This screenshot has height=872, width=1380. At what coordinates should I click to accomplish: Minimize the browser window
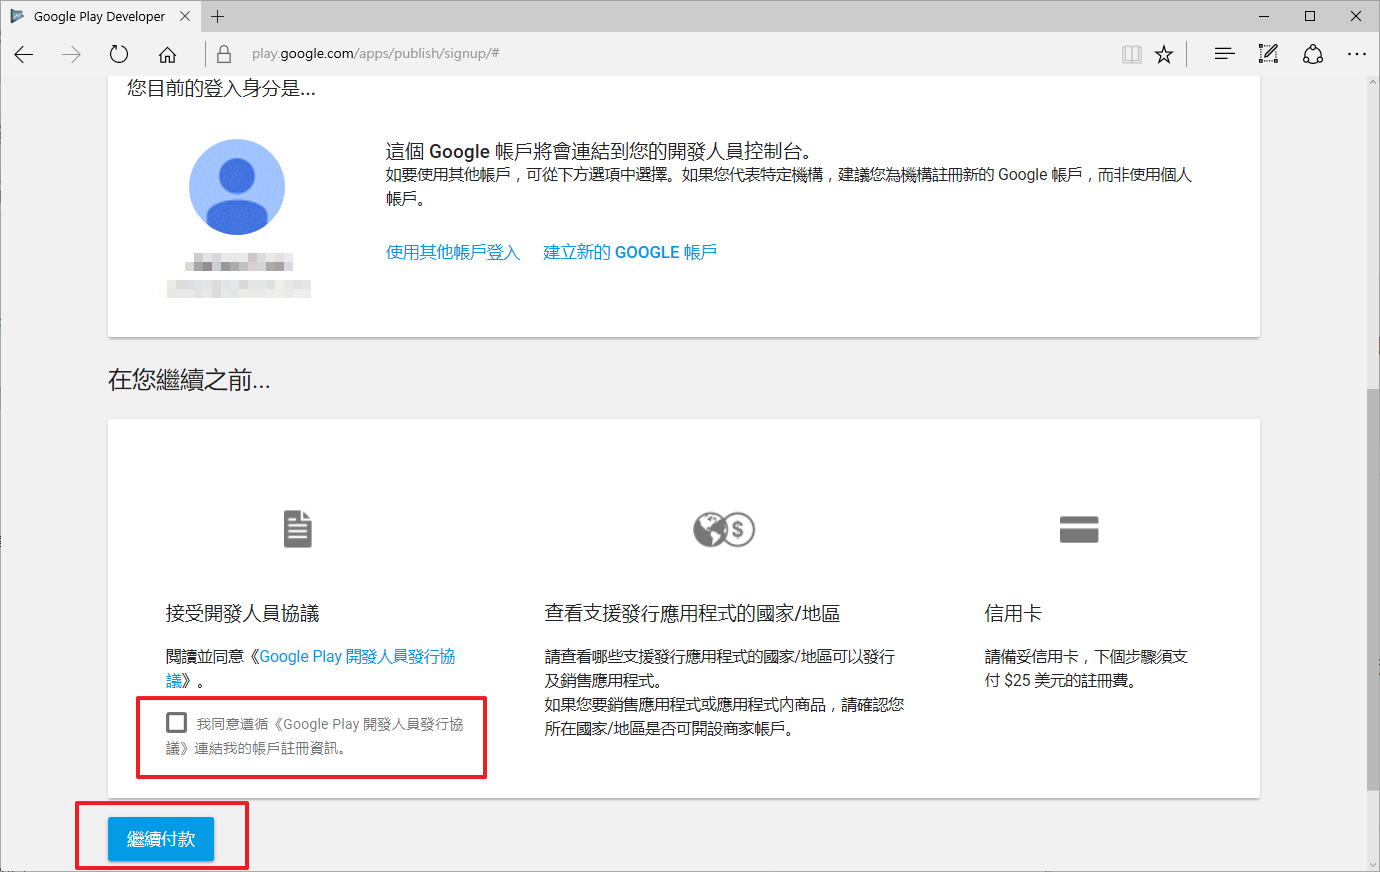(1264, 16)
